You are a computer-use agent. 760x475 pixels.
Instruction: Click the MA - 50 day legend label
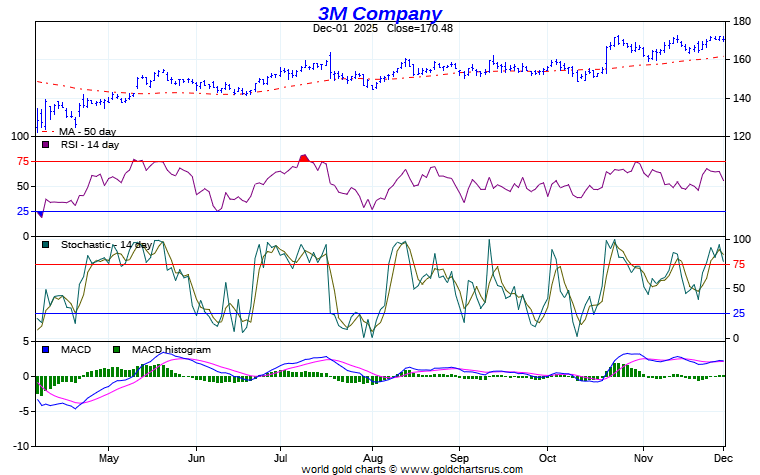(x=87, y=132)
